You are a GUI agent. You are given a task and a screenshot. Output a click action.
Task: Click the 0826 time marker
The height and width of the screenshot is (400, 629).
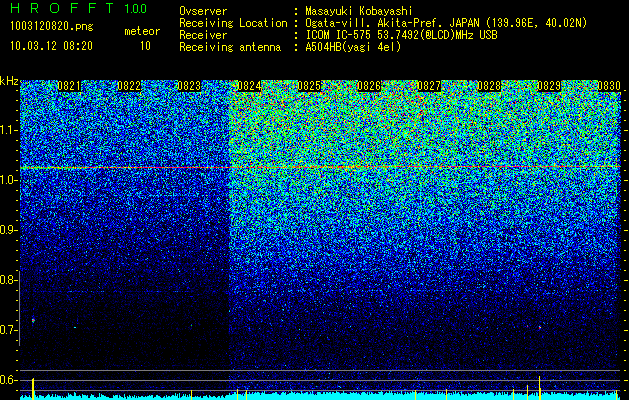coord(369,86)
